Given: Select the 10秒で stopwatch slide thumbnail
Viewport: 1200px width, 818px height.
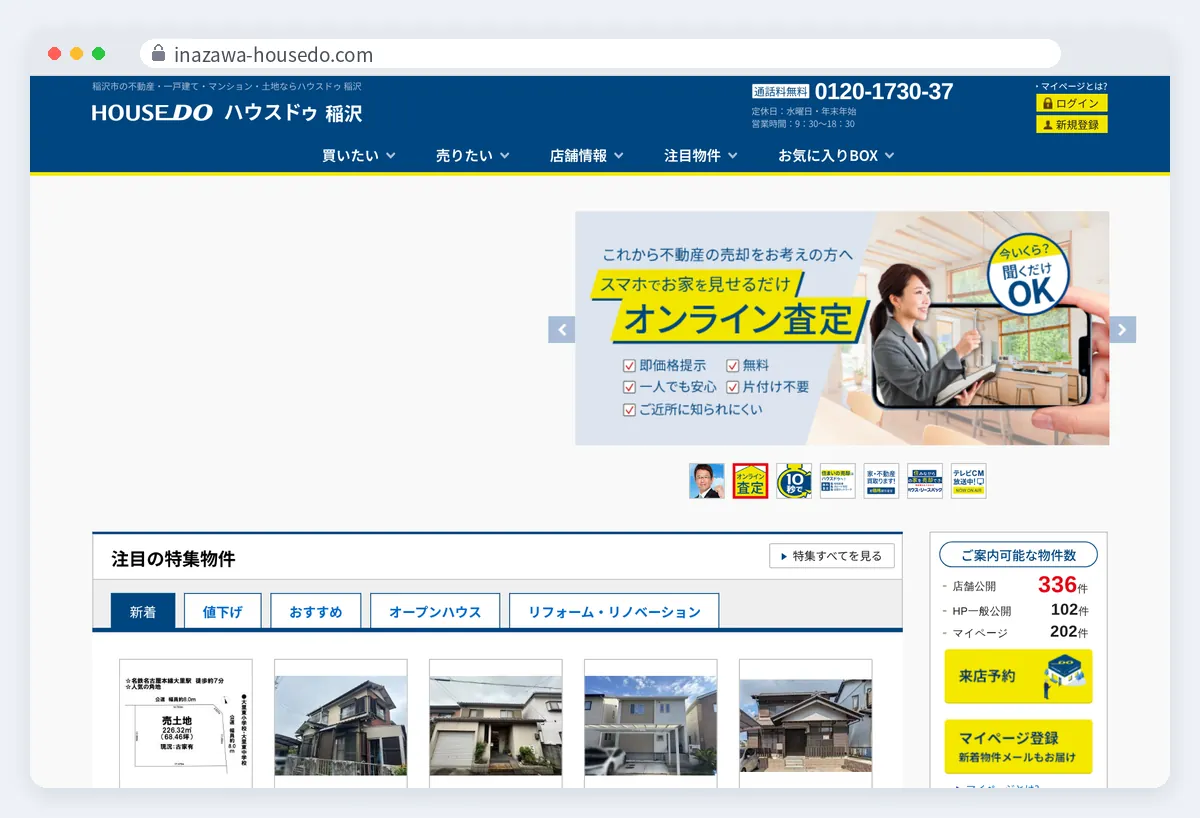Looking at the screenshot, I should click(x=794, y=481).
